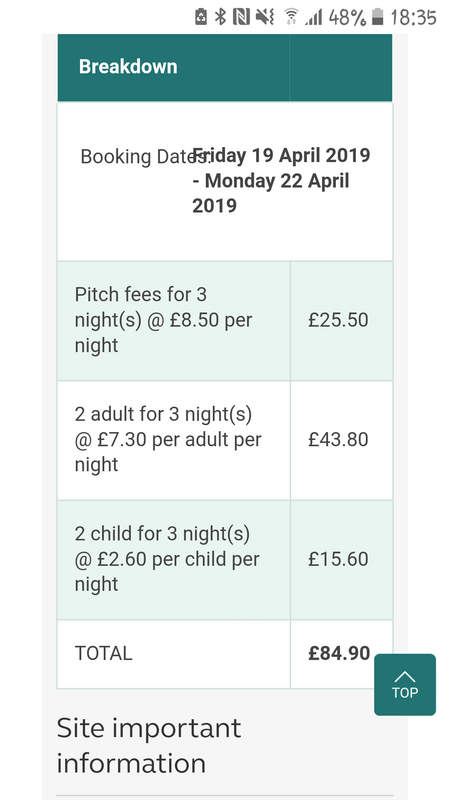This screenshot has width=450, height=800.
Task: Select the 2 child for 3 nights row
Action: tap(225, 560)
